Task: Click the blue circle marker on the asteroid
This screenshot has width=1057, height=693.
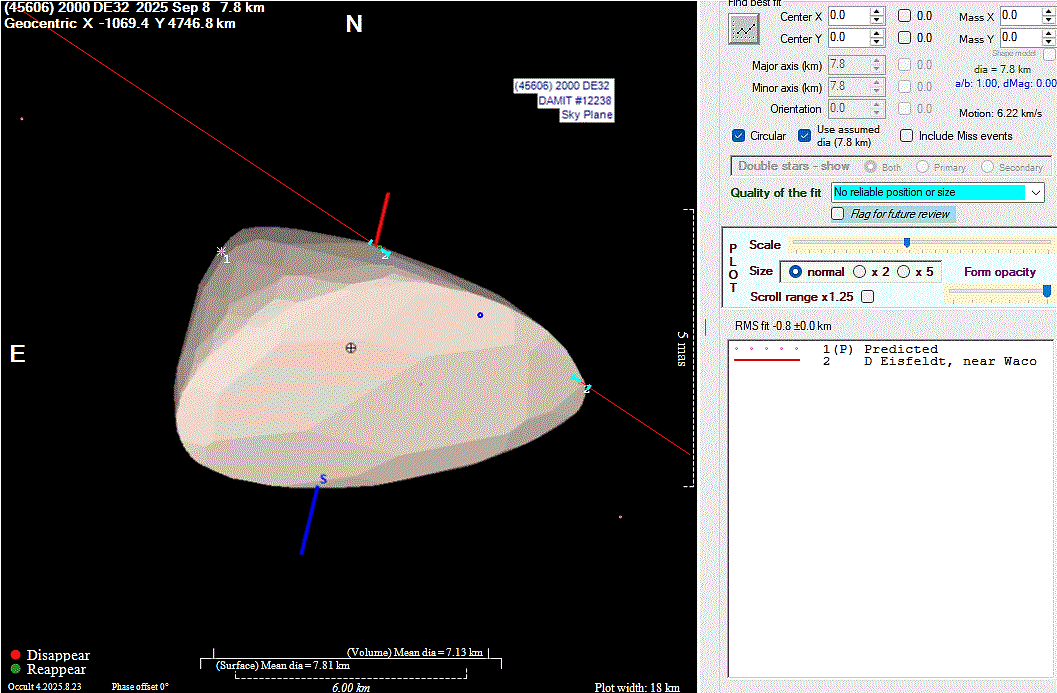Action: 480,315
